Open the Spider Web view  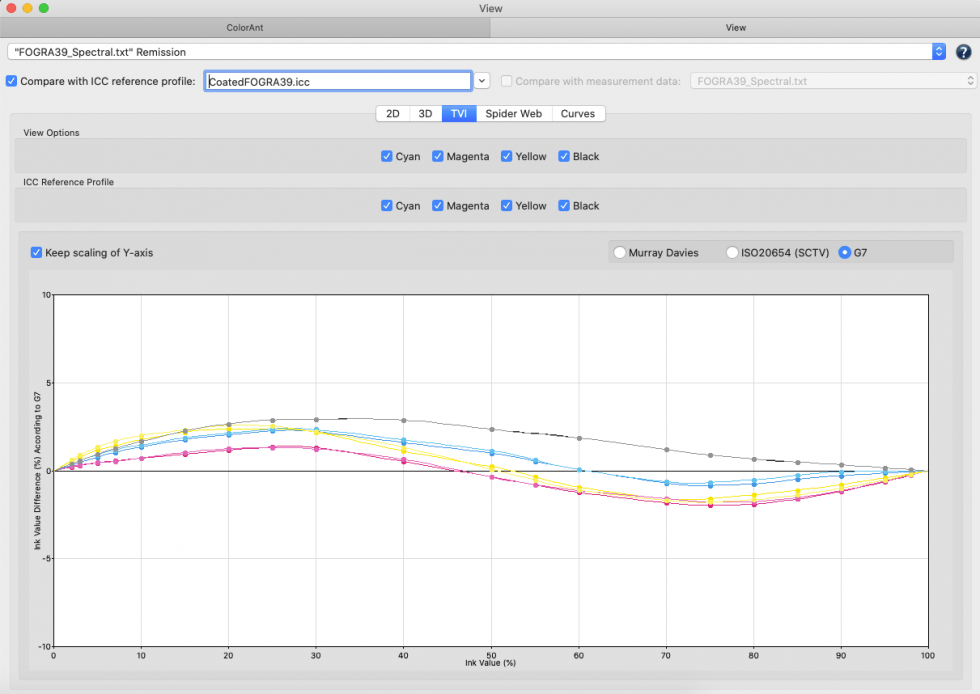(x=514, y=113)
